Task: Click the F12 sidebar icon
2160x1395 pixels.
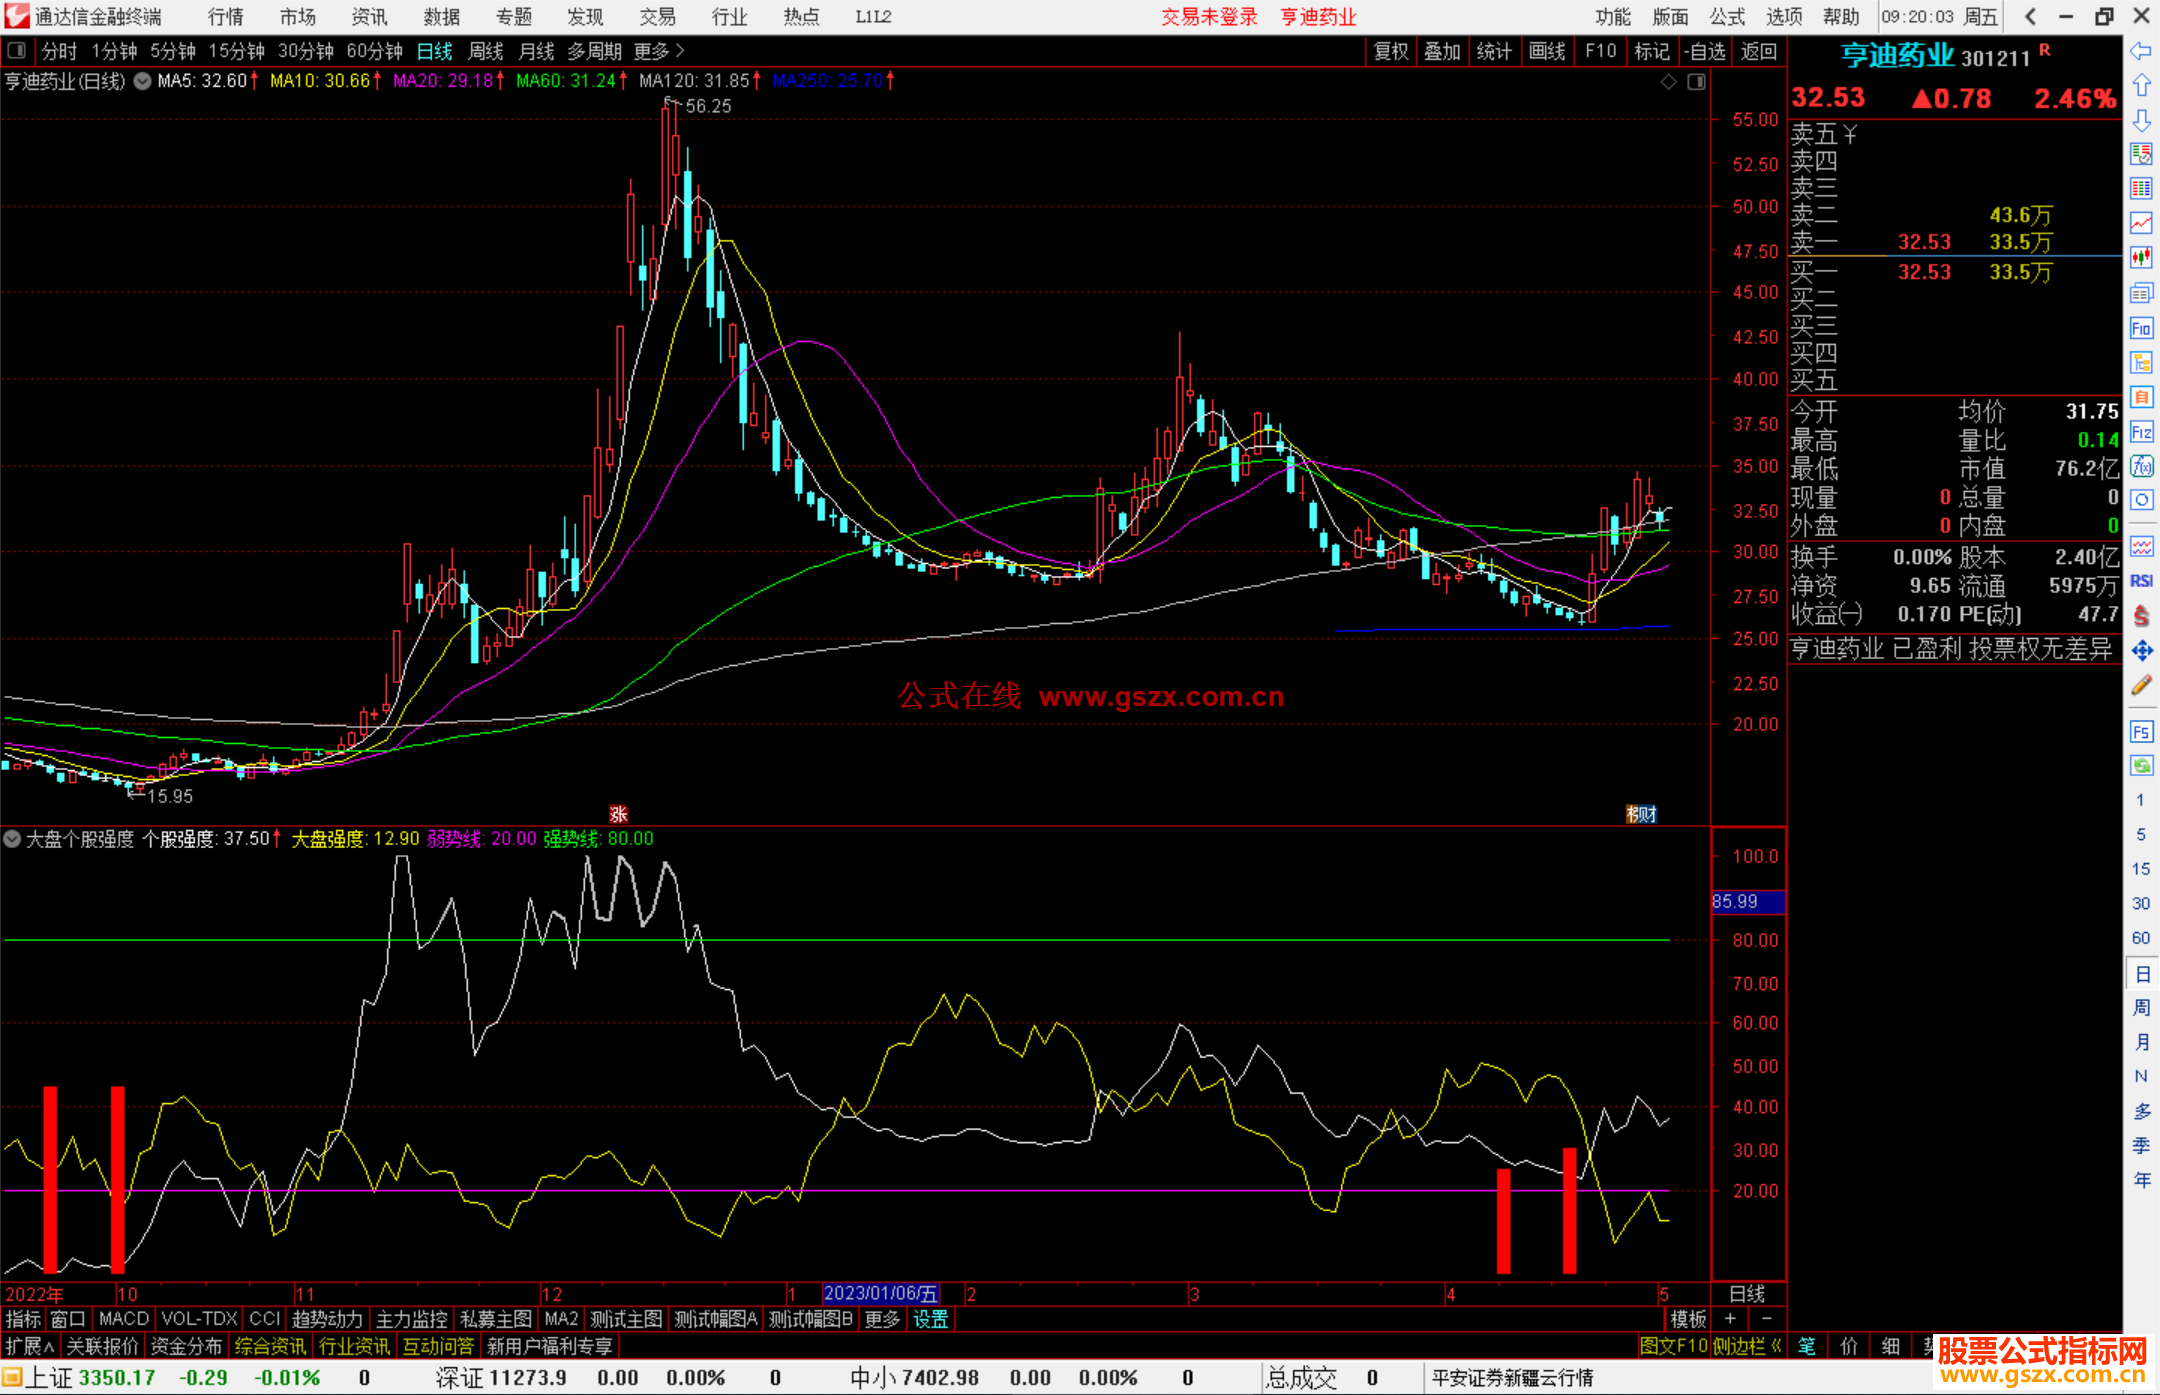Action: coord(2141,432)
